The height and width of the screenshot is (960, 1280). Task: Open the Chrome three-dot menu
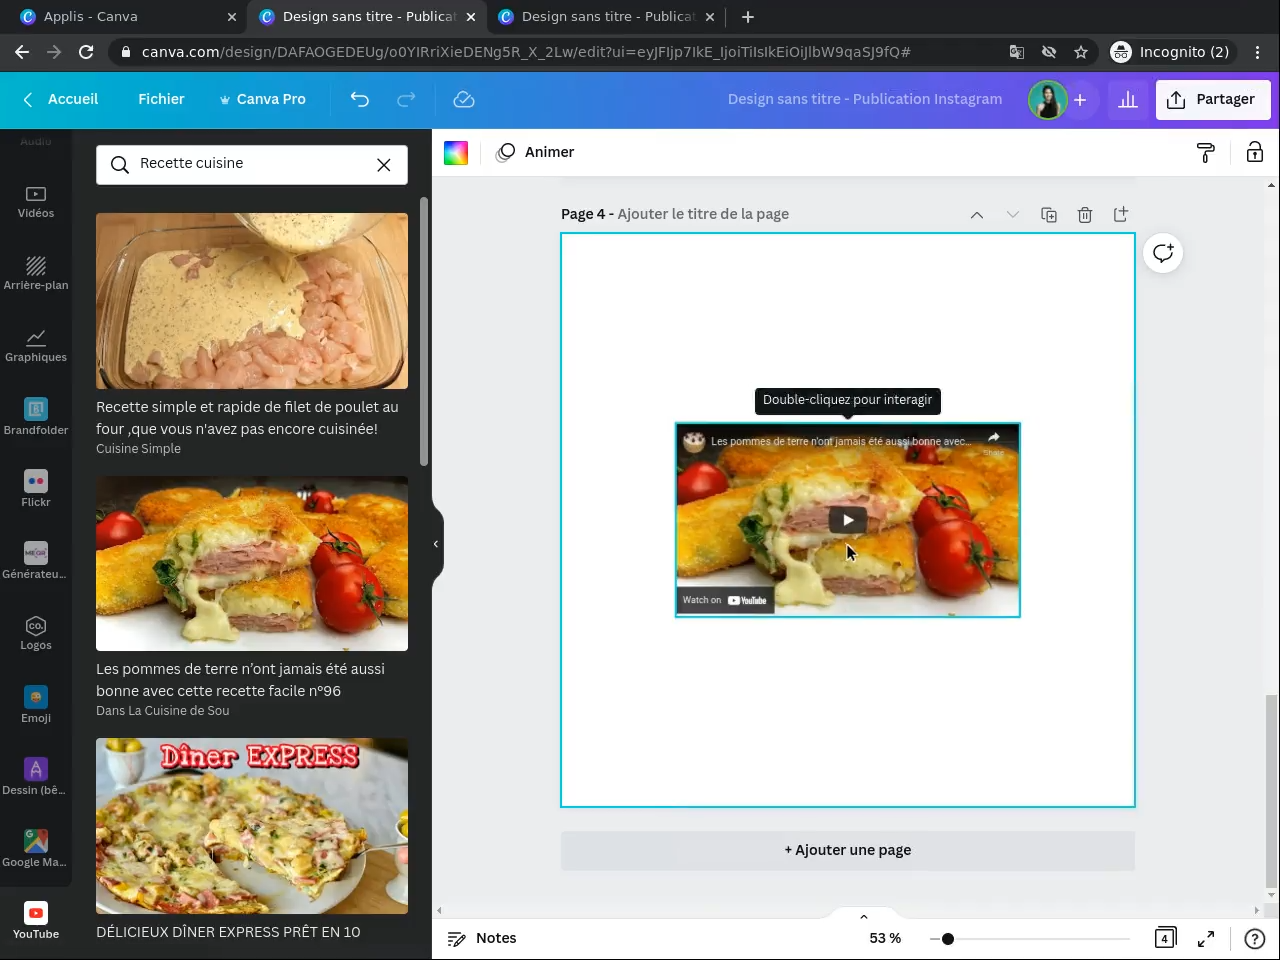(1257, 52)
